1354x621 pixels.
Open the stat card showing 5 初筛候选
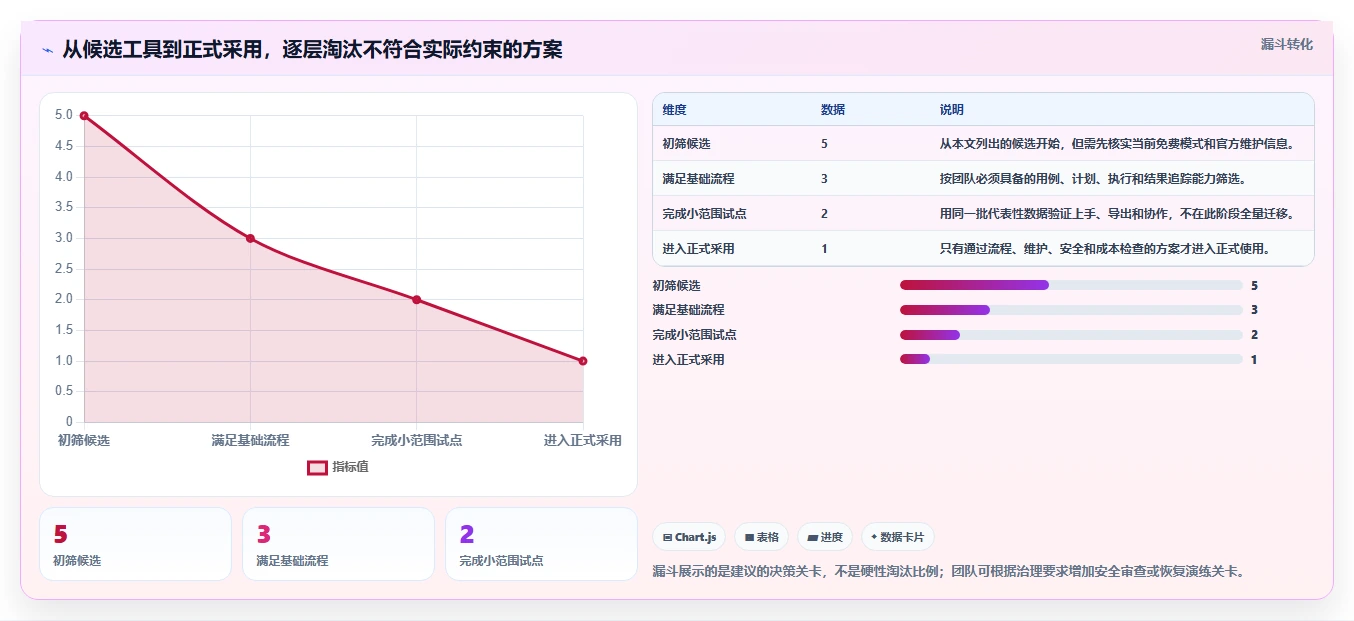point(135,544)
